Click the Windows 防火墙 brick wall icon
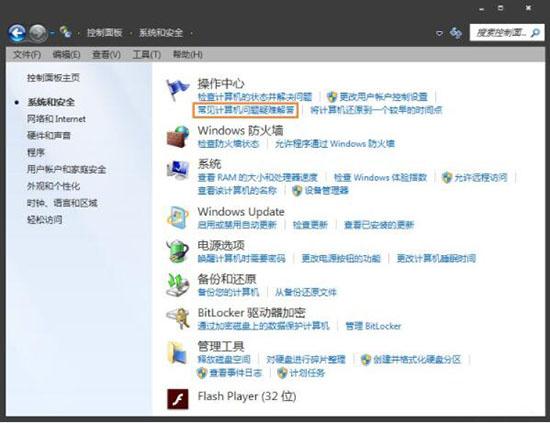This screenshot has height=423, width=550. click(x=177, y=137)
